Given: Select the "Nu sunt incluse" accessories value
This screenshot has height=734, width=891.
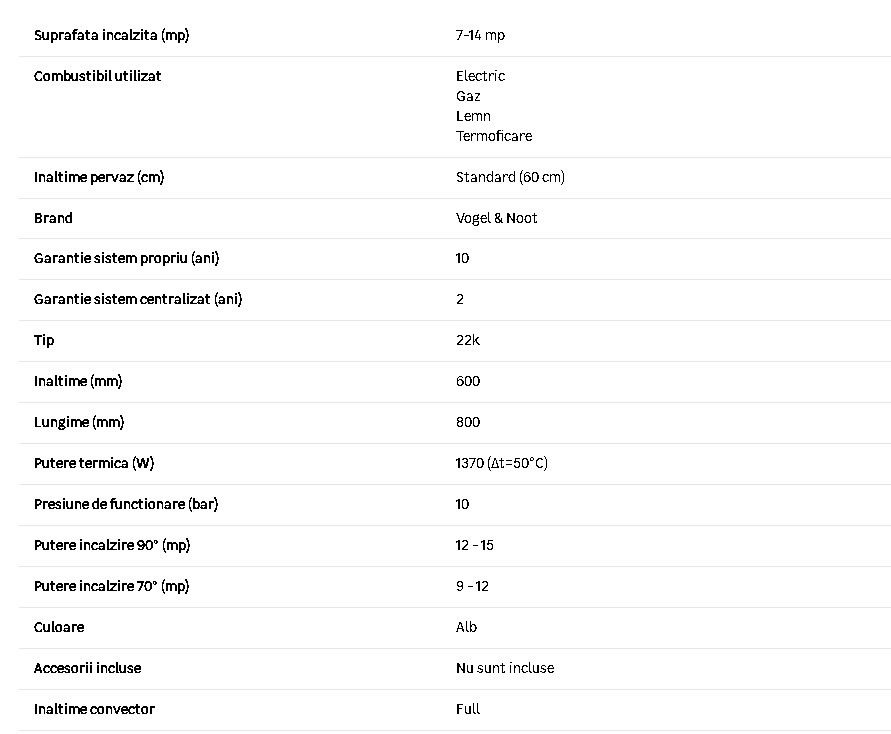Looking at the screenshot, I should click(x=504, y=668).
